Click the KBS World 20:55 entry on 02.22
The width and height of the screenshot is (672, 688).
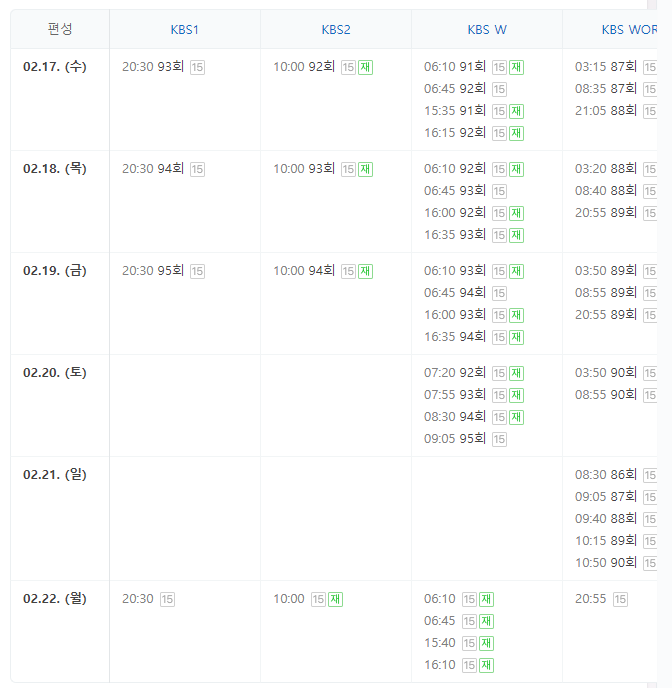[590, 599]
